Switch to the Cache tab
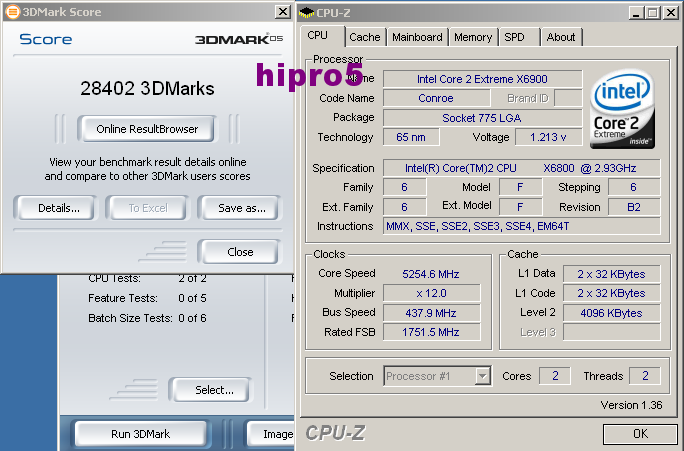684x451 pixels. (365, 37)
